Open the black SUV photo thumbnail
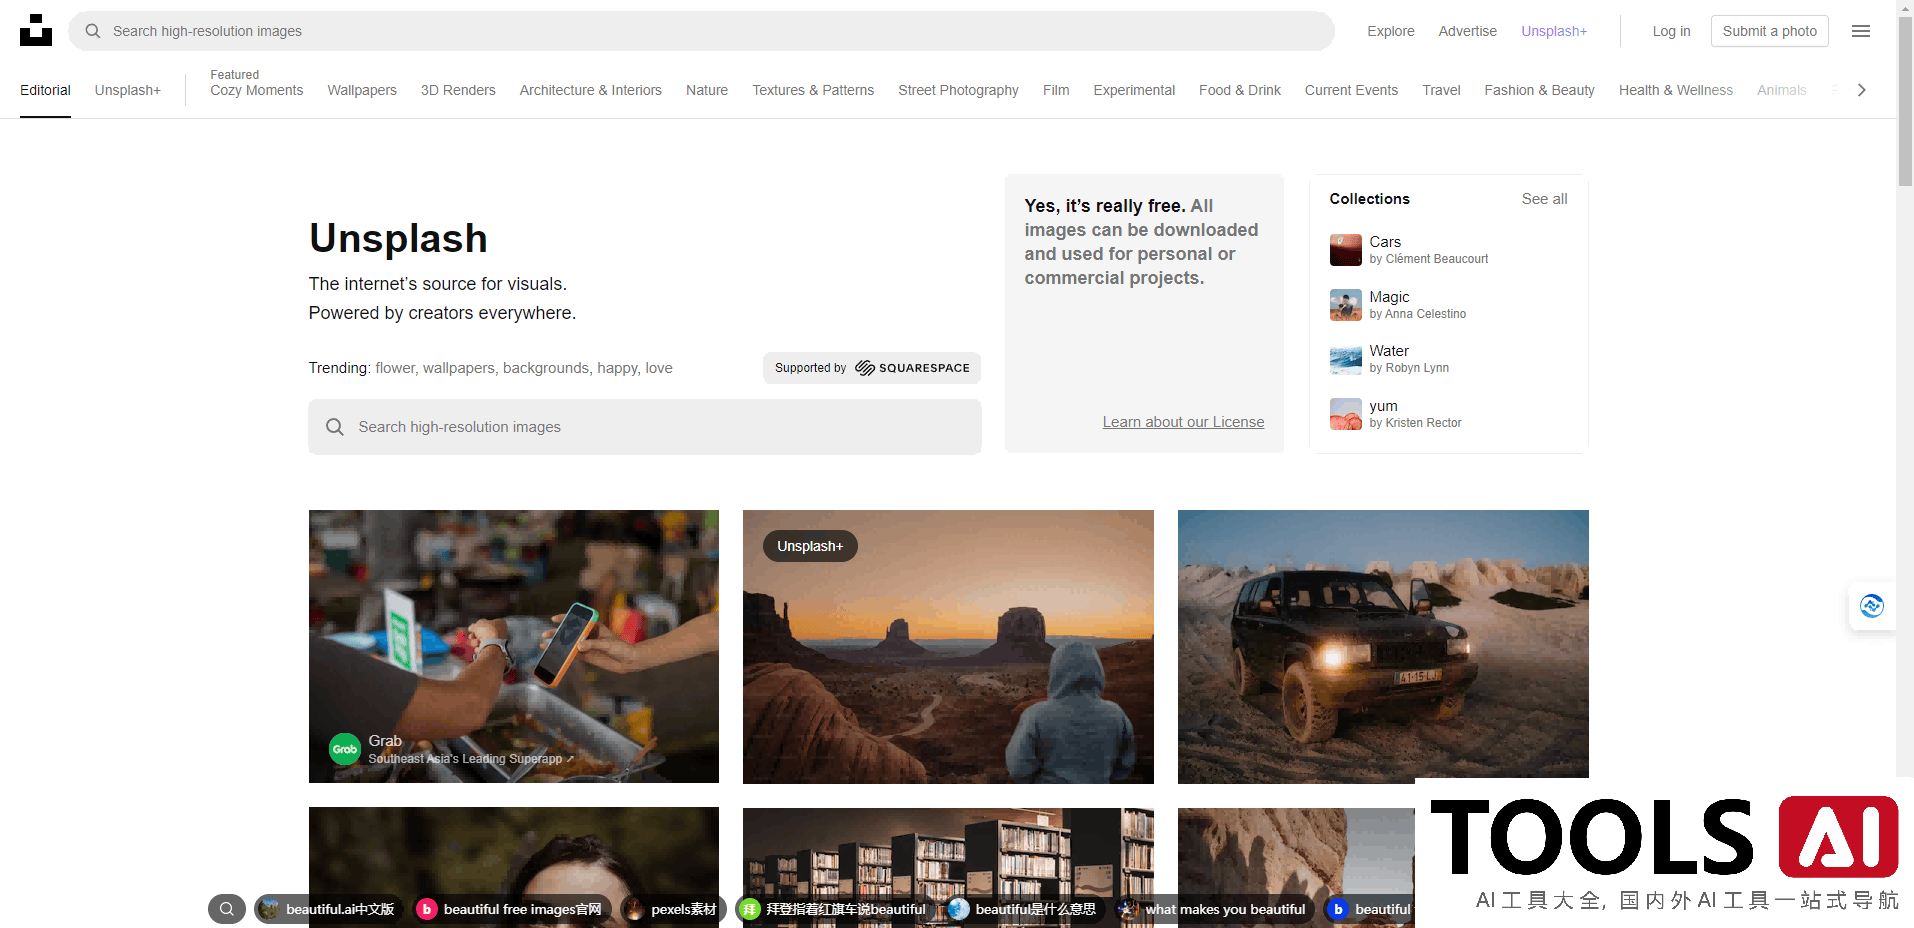Image resolution: width=1914 pixels, height=928 pixels. (1382, 646)
